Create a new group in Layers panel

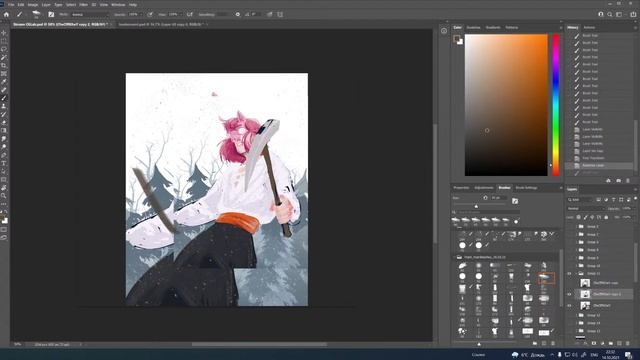(611, 344)
